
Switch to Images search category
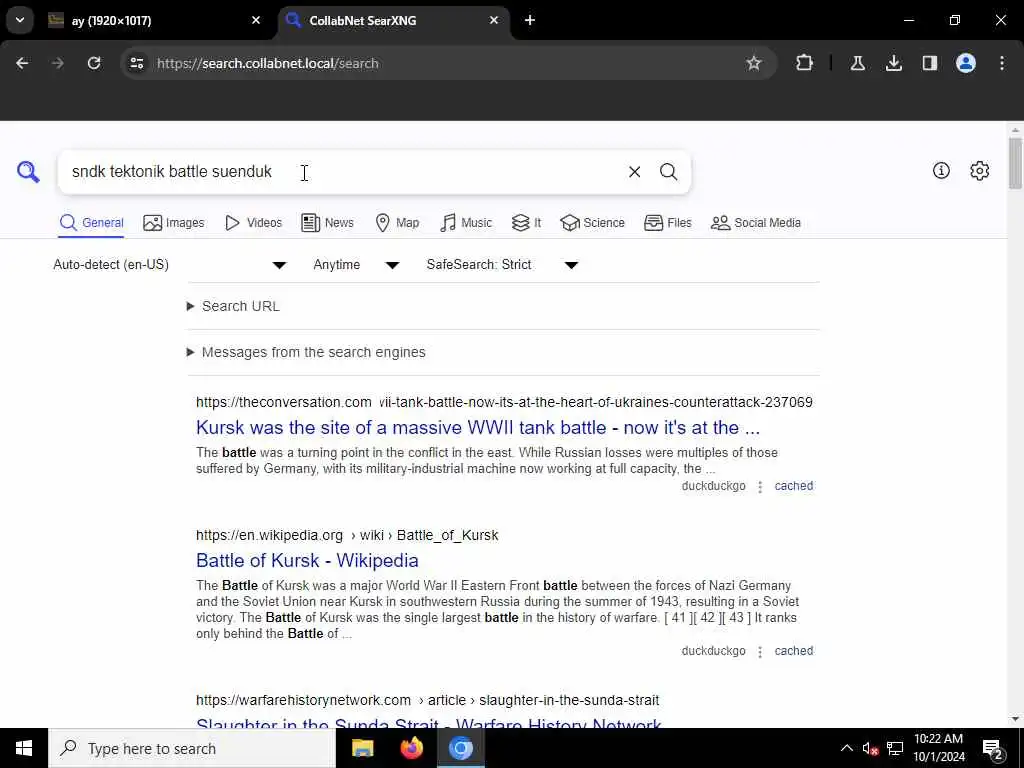click(x=174, y=223)
